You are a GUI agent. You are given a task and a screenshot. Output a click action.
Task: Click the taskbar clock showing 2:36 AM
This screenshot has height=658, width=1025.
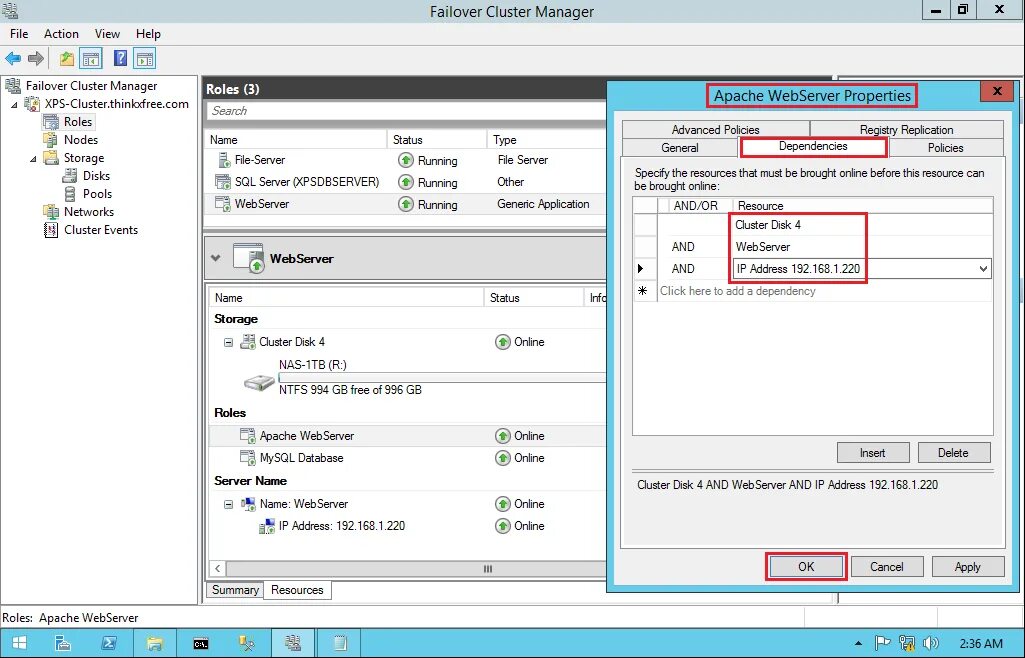(981, 644)
